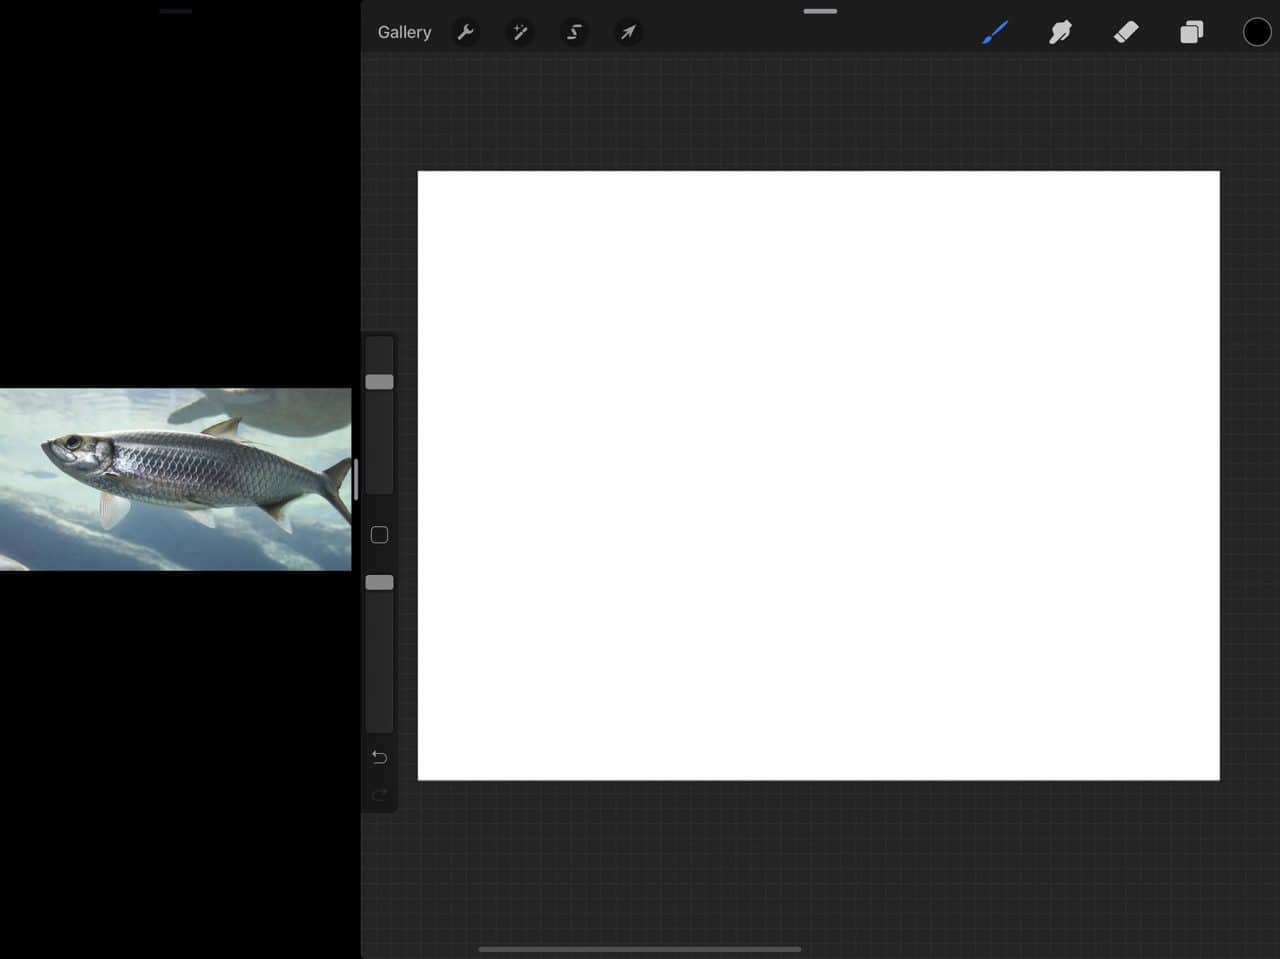Tap the multitasking handle above Procreate
The image size is (1280, 959).
click(x=820, y=11)
